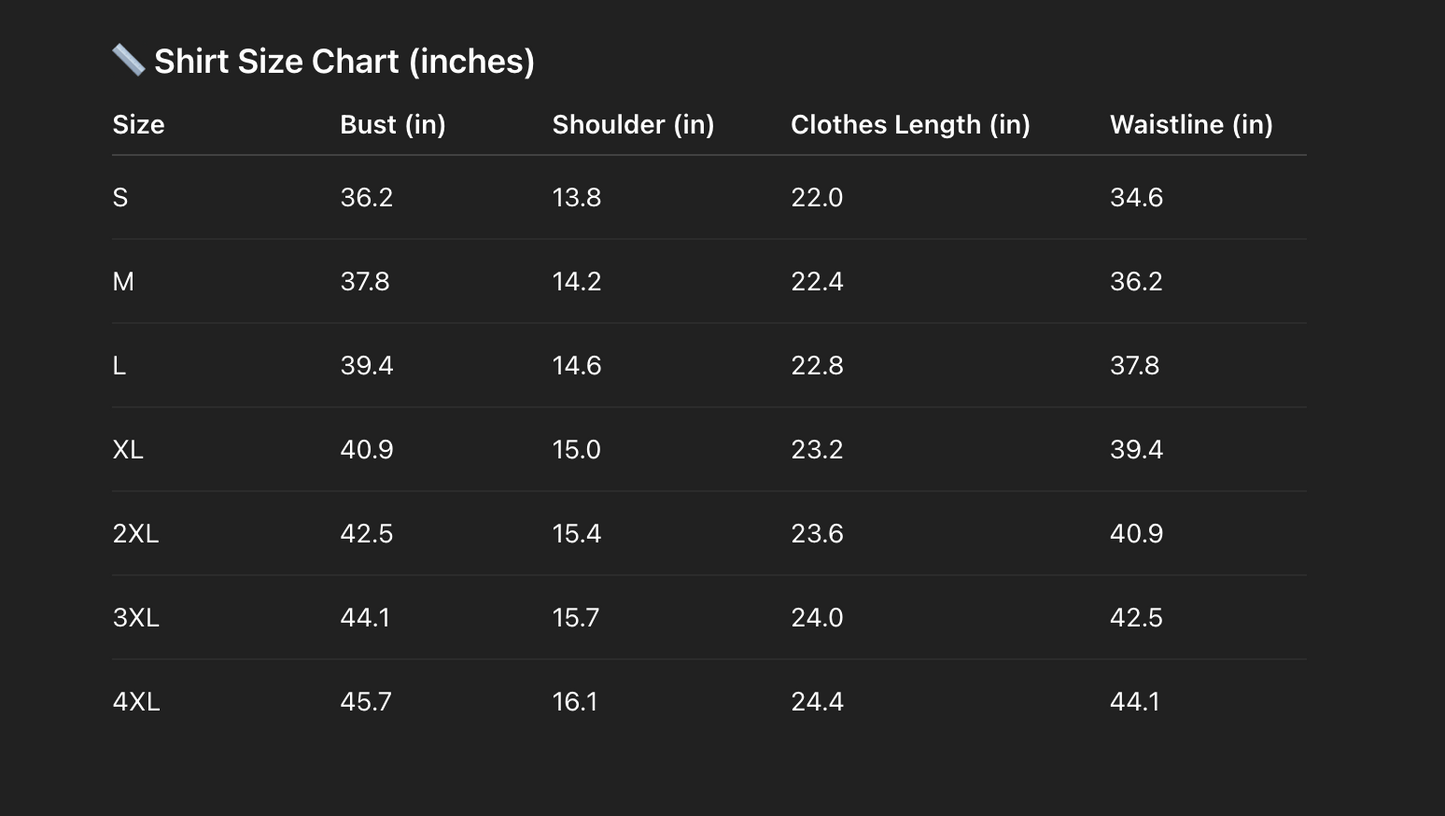This screenshot has width=1445, height=816.
Task: Select the Size column header
Action: click(x=138, y=125)
